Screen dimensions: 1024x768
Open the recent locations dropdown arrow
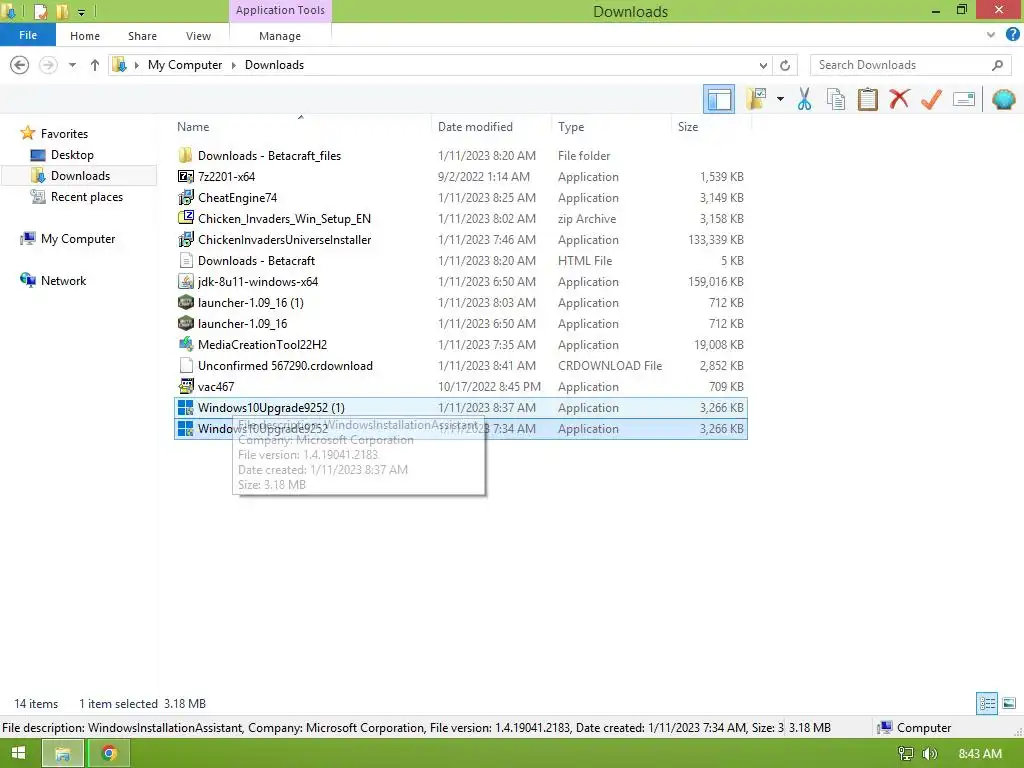(72, 65)
